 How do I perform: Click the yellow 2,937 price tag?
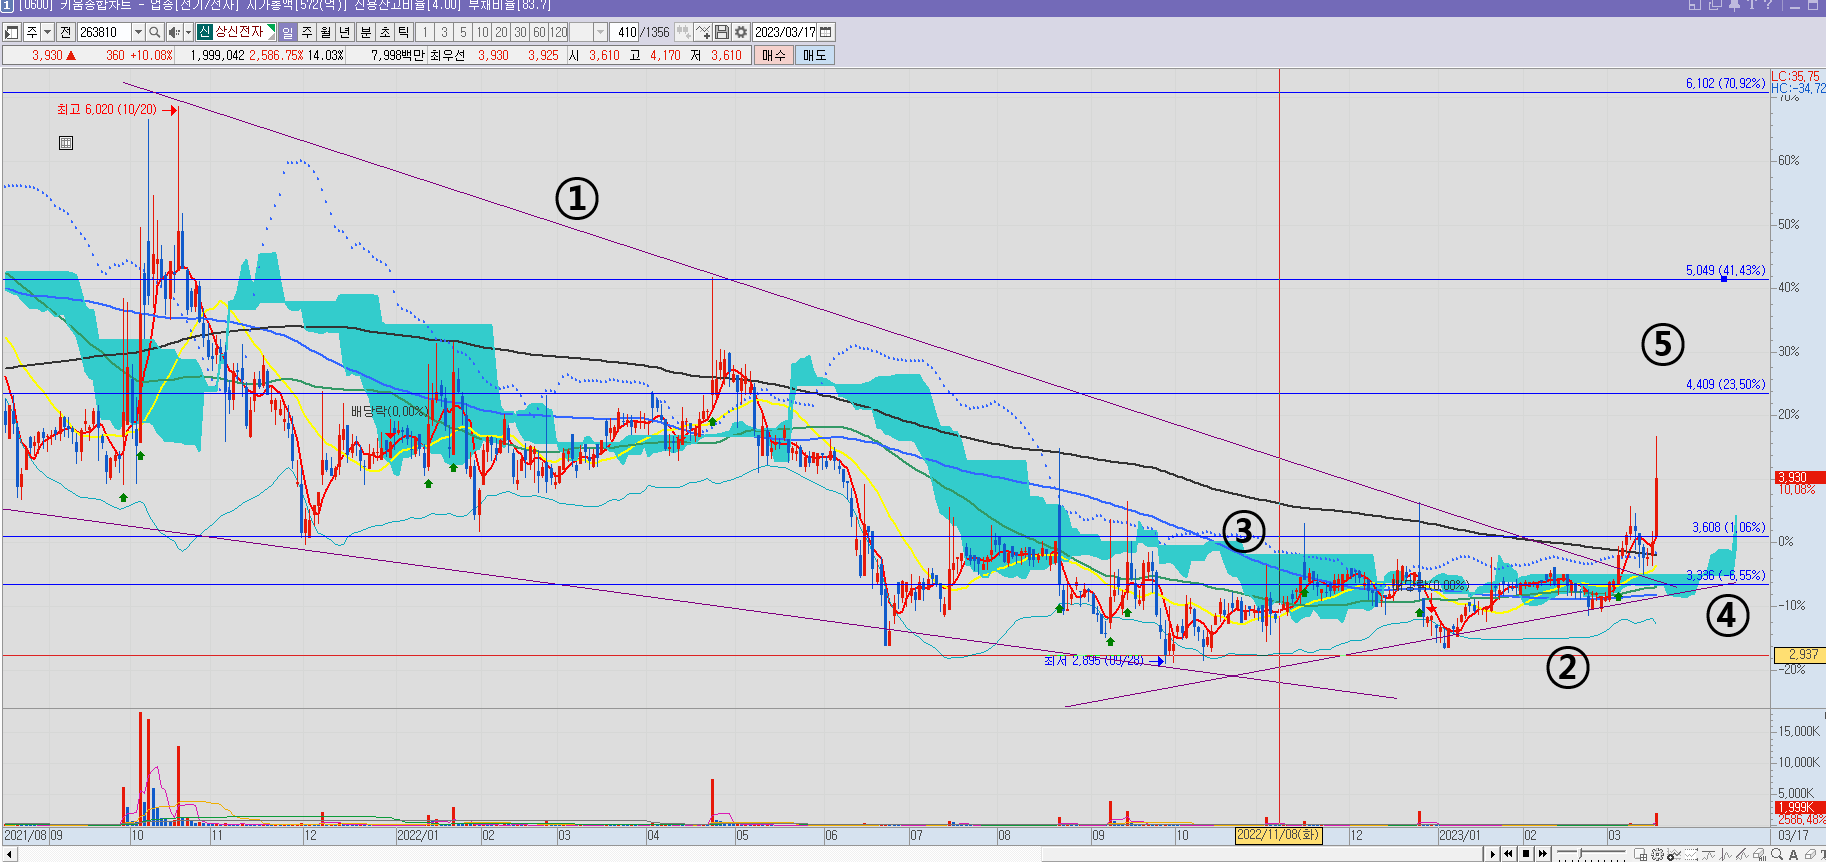point(1798,654)
